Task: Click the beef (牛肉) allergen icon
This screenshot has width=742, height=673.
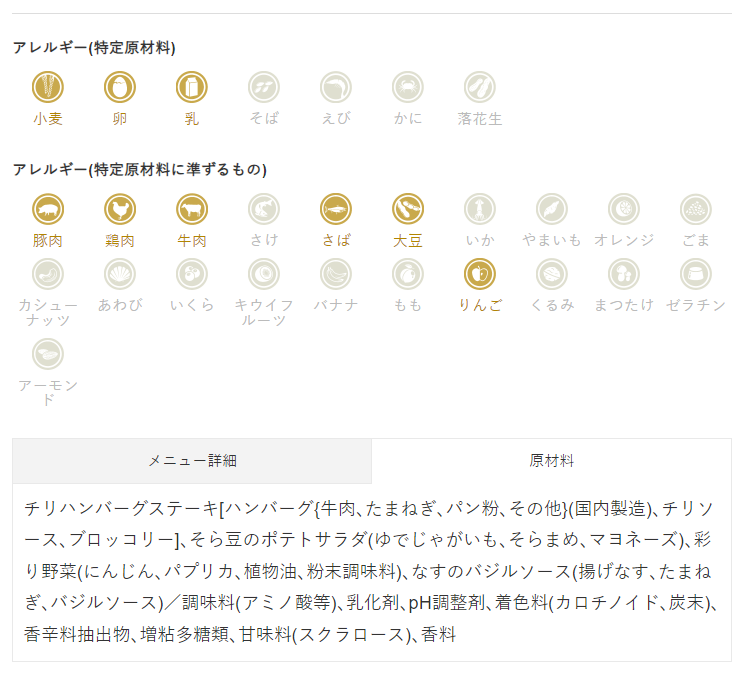Action: tap(192, 209)
